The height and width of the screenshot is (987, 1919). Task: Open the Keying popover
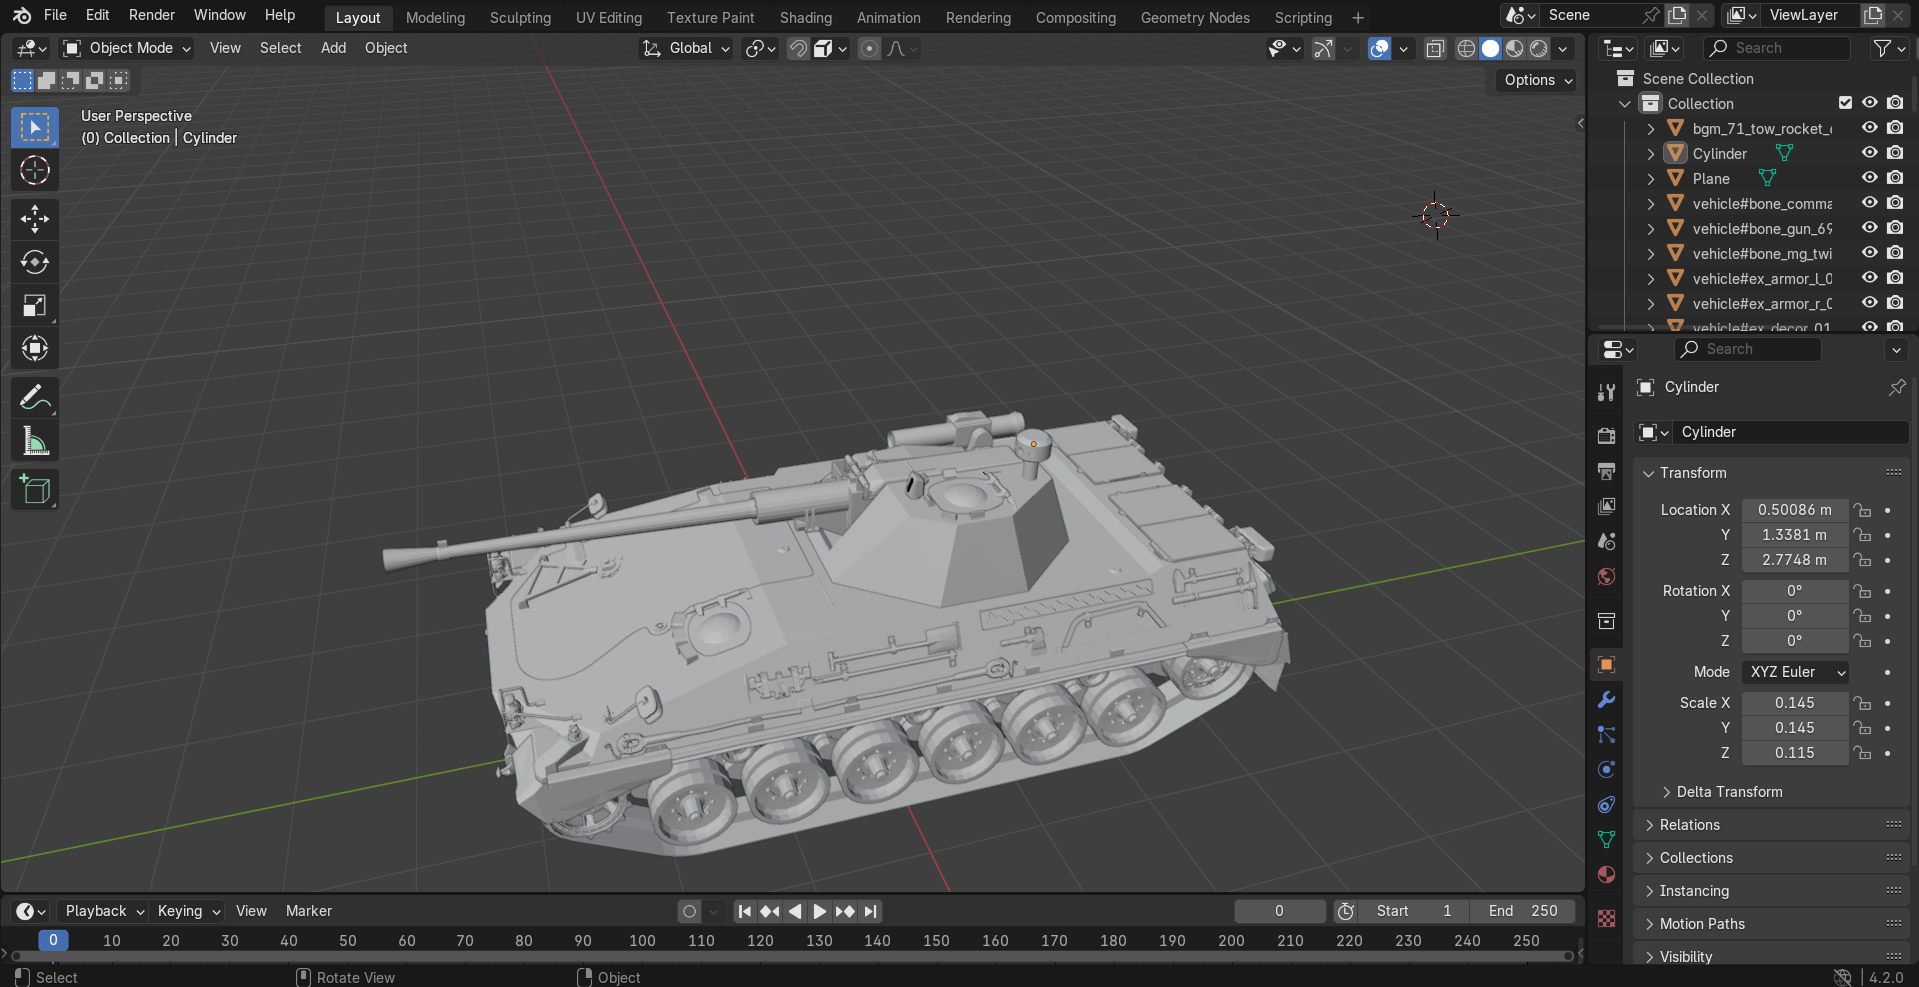click(x=188, y=911)
